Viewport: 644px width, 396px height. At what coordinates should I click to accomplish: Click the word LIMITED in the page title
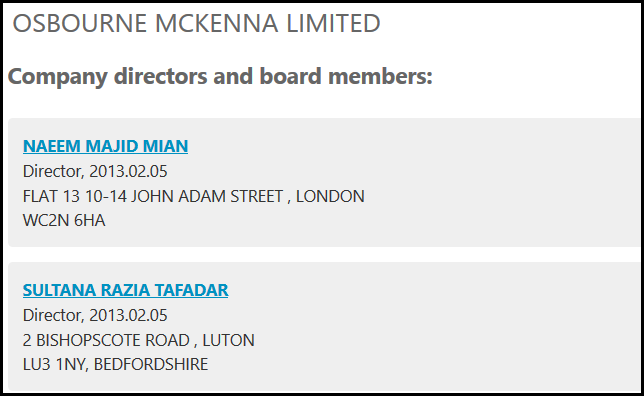[333, 23]
